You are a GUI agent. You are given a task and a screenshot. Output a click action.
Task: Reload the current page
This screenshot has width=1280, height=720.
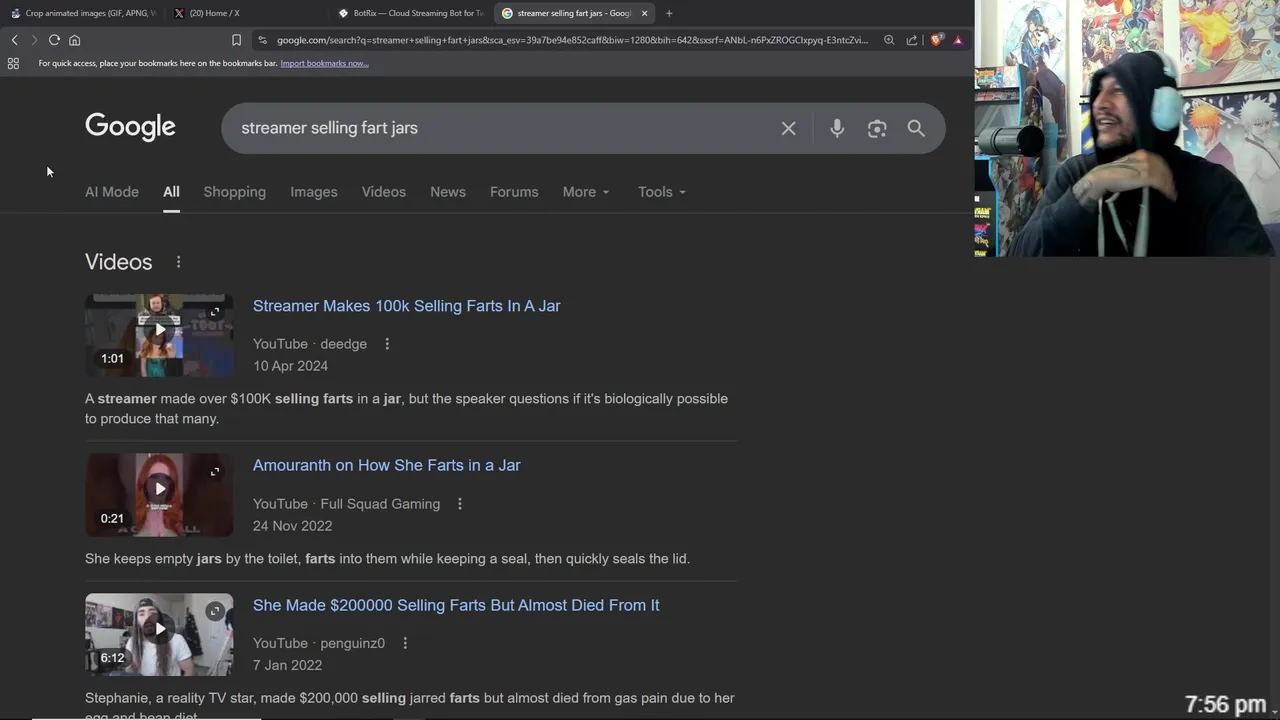point(54,40)
